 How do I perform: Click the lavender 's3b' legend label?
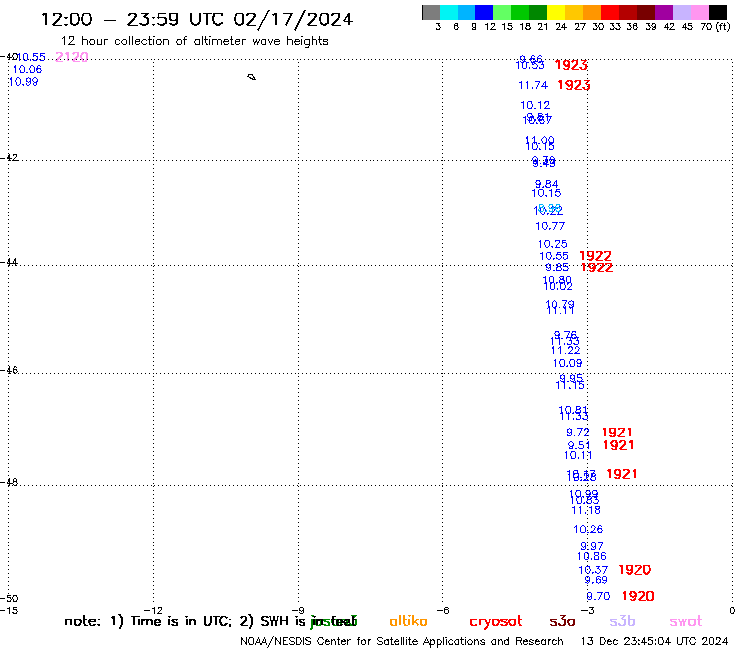[x=622, y=621]
